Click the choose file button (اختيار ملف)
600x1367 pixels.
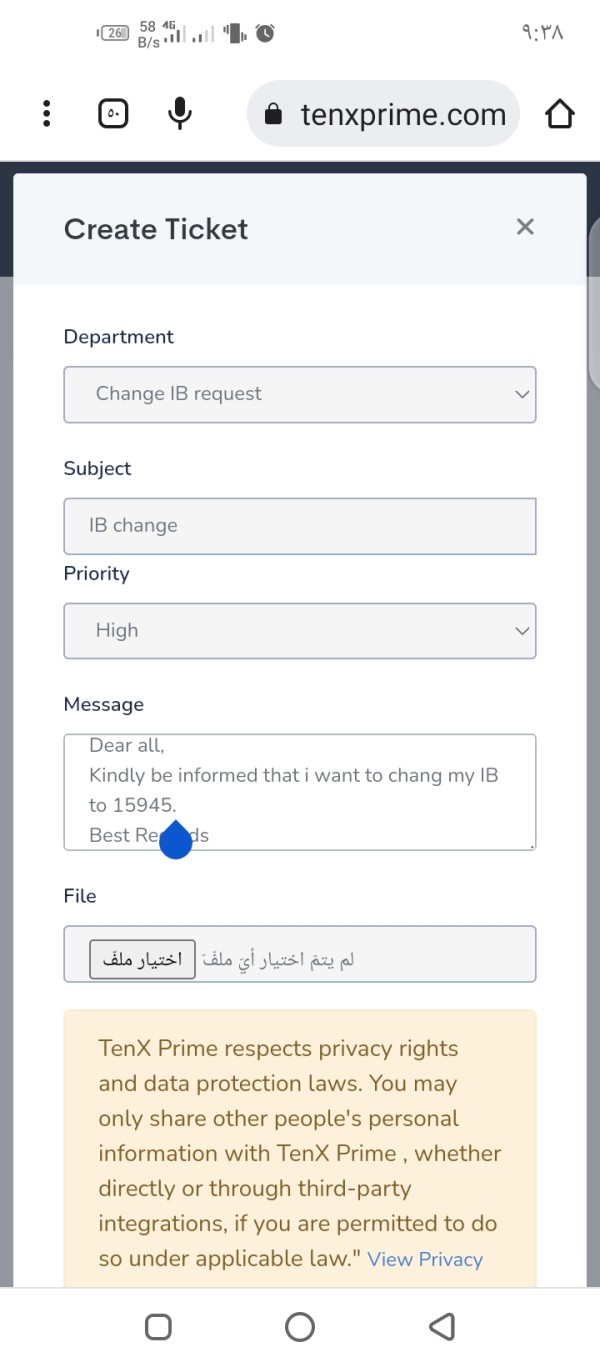click(142, 960)
